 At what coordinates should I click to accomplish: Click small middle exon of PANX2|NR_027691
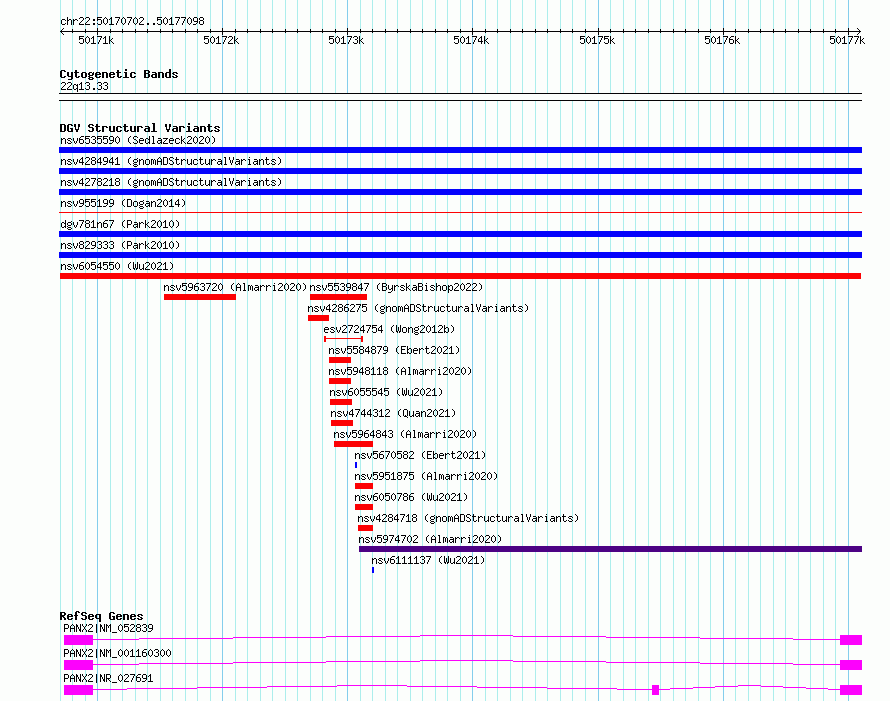[x=656, y=690]
